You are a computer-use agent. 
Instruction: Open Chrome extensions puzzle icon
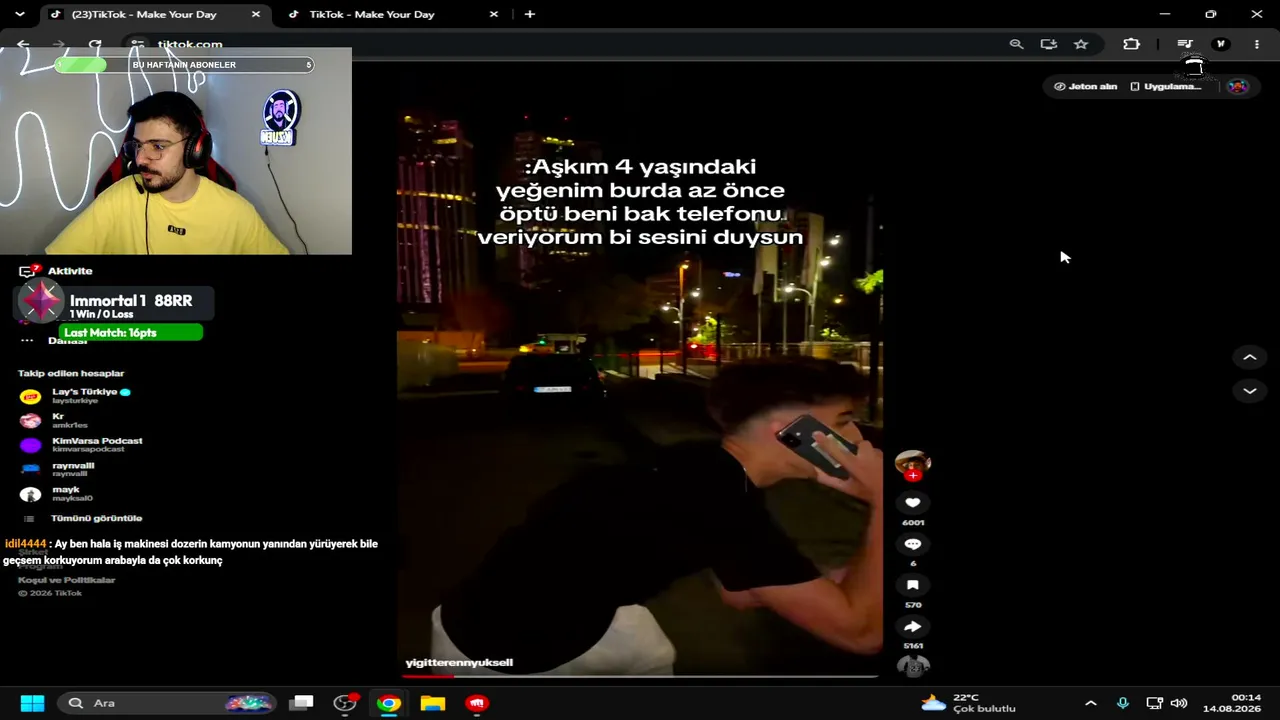click(1132, 44)
